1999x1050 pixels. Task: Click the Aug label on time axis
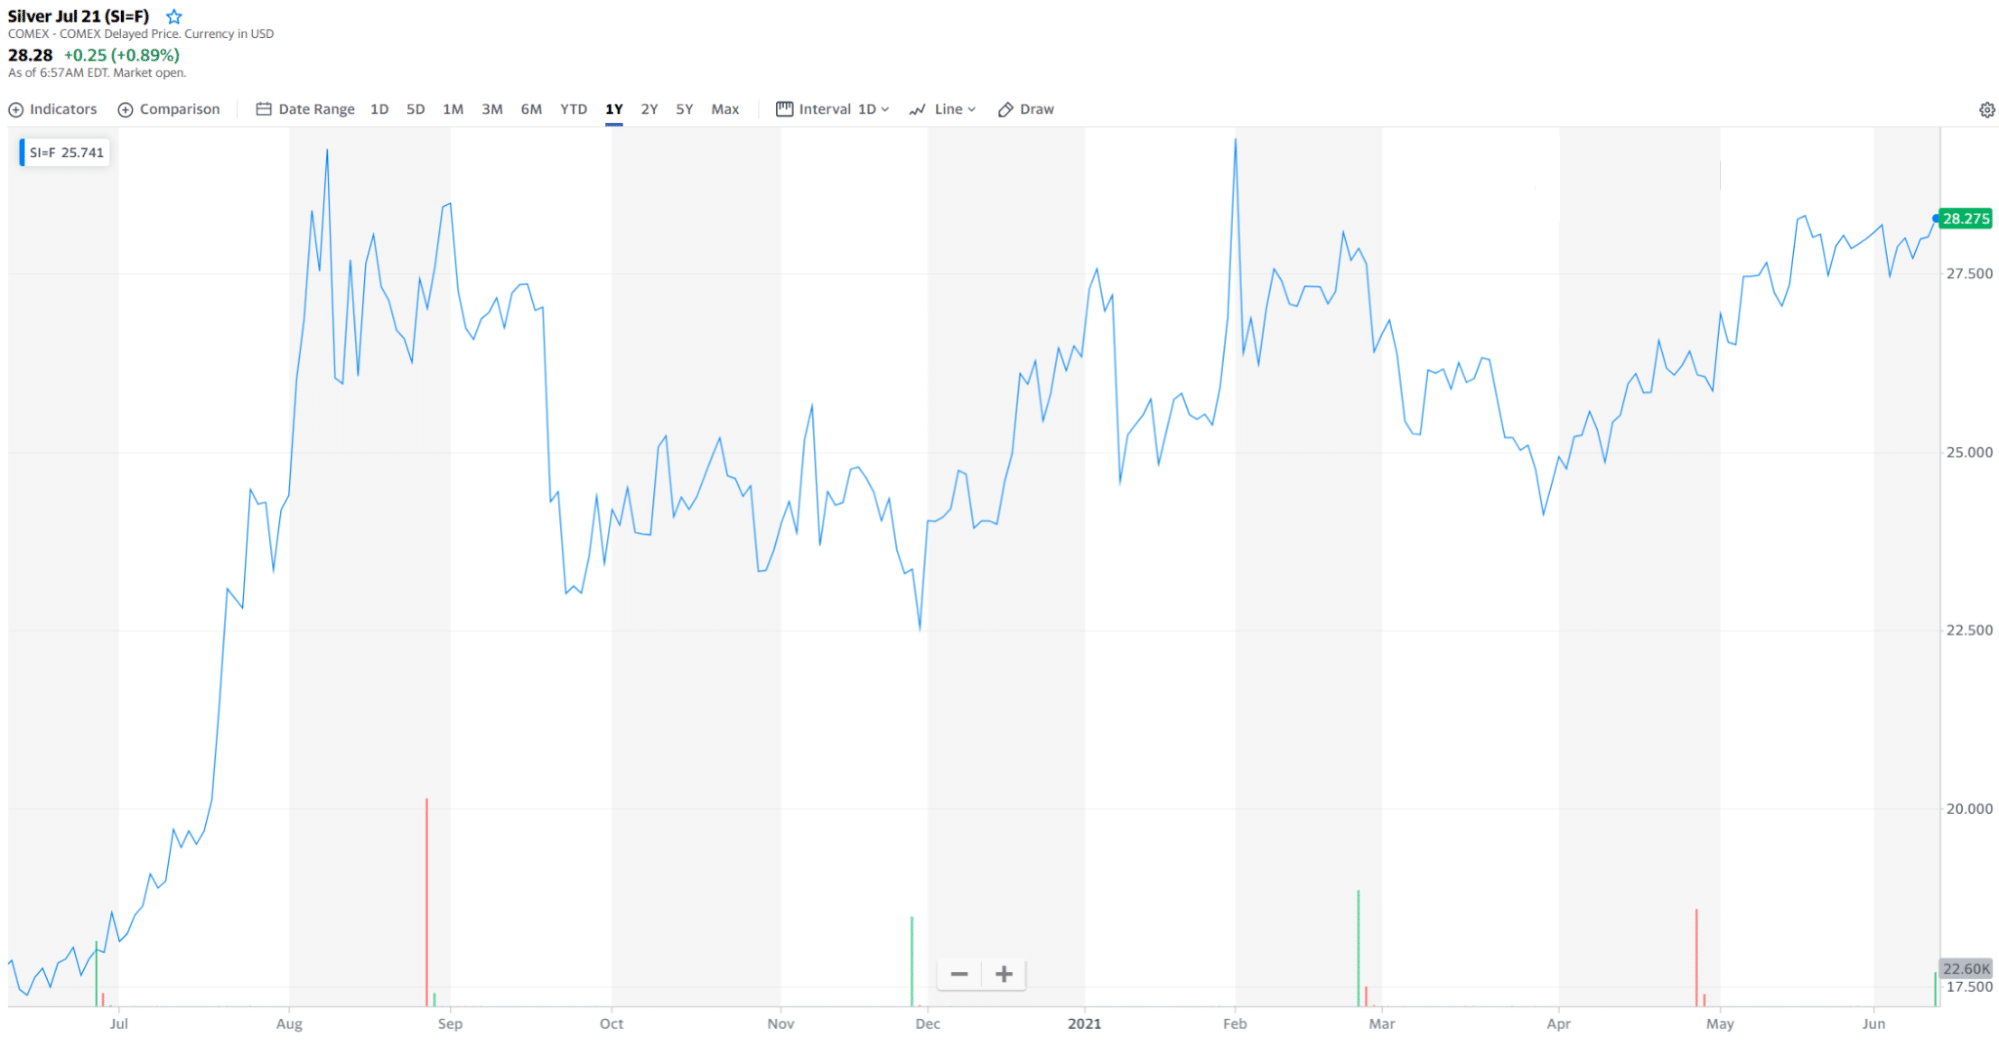[289, 1024]
